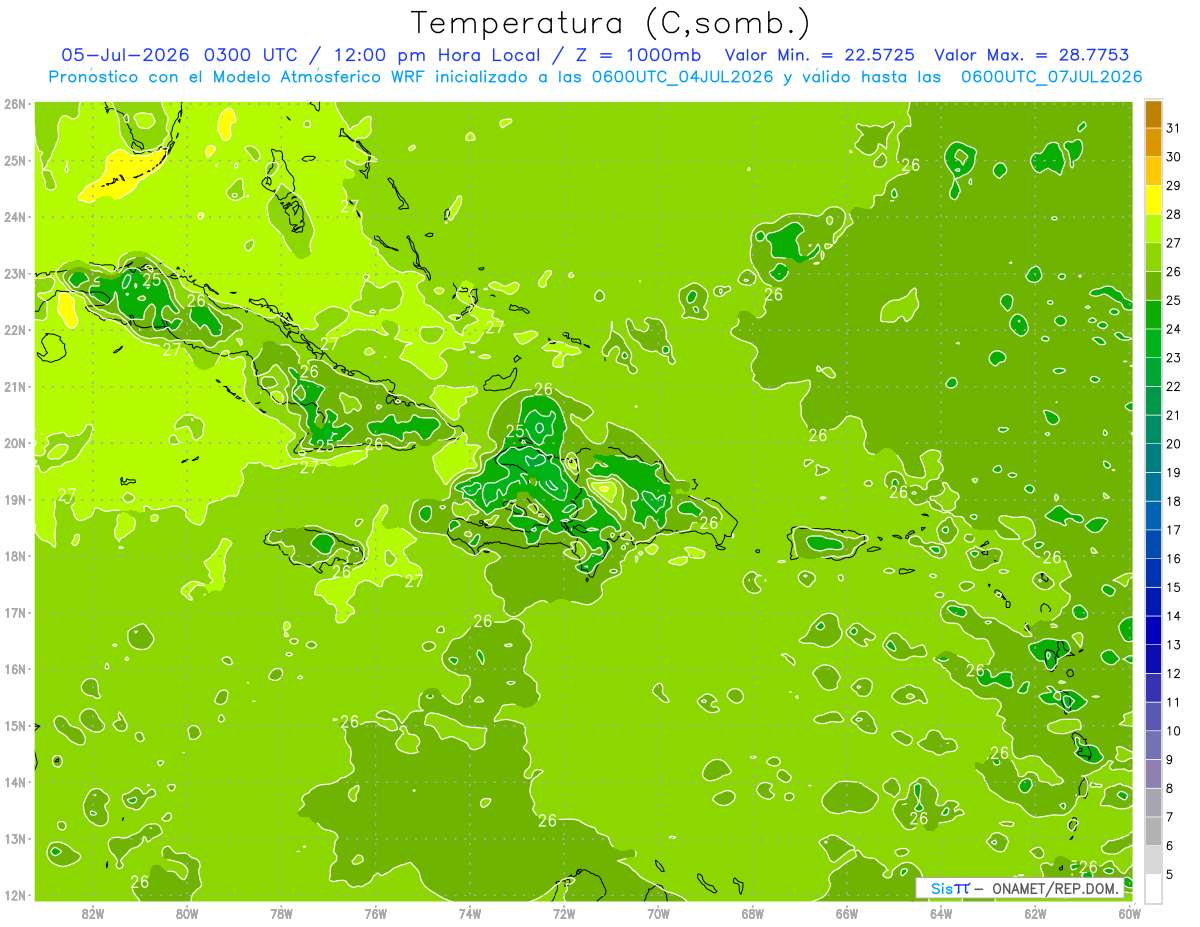Click color scale value 31
Image resolution: width=1200 pixels, height=927 pixels.
point(1173,128)
